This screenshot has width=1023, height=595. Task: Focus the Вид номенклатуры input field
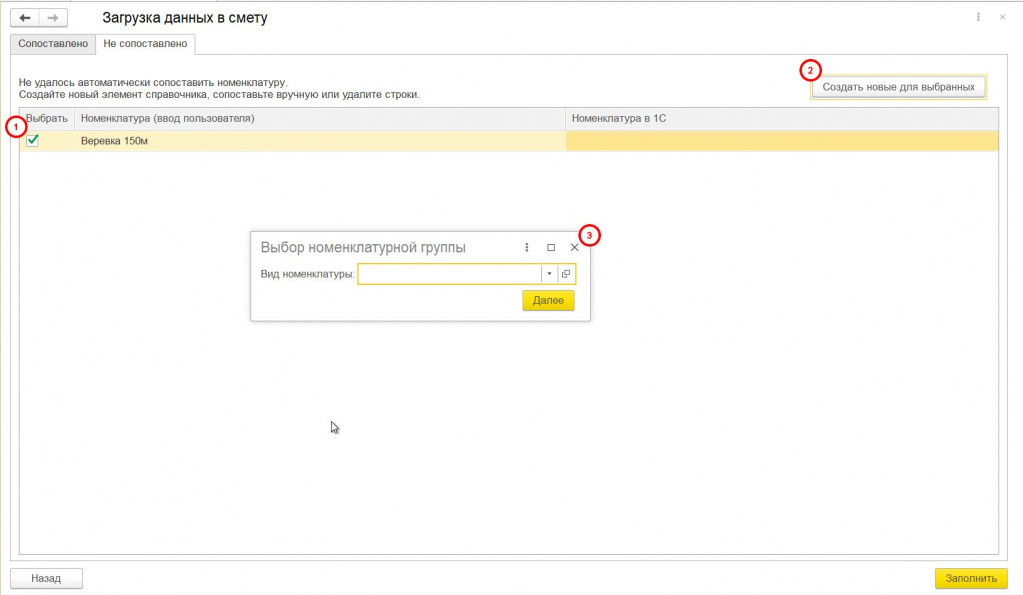coord(450,274)
